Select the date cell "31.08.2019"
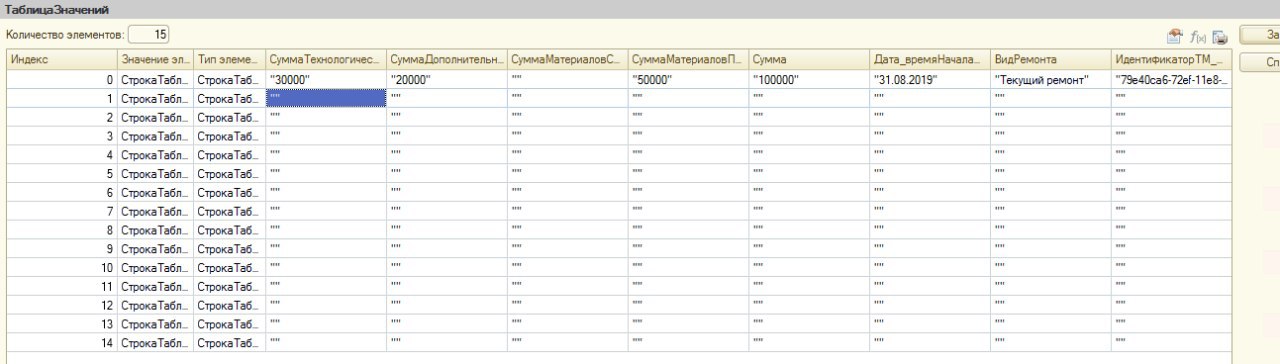Viewport: 1280px width, 364px height. pyautogui.click(x=930, y=79)
